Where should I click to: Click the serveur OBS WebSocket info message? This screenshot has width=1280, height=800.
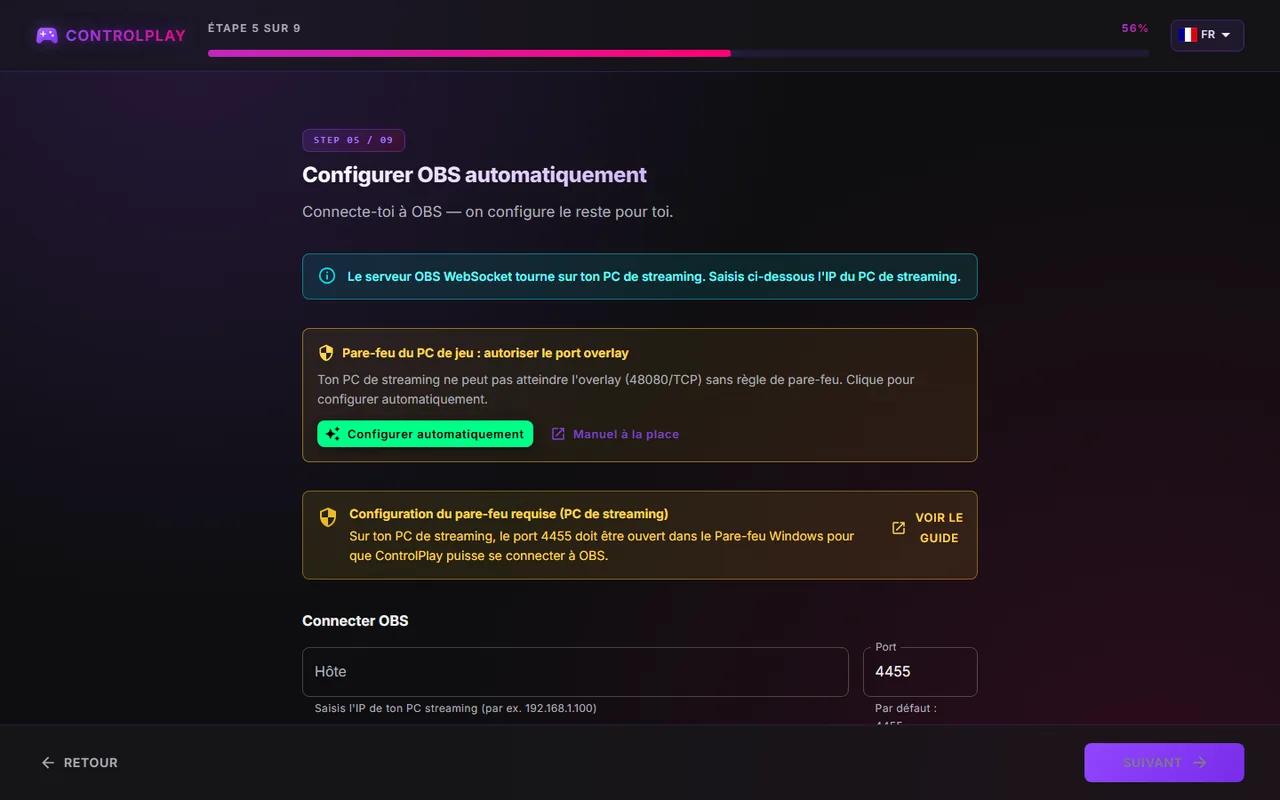point(654,276)
